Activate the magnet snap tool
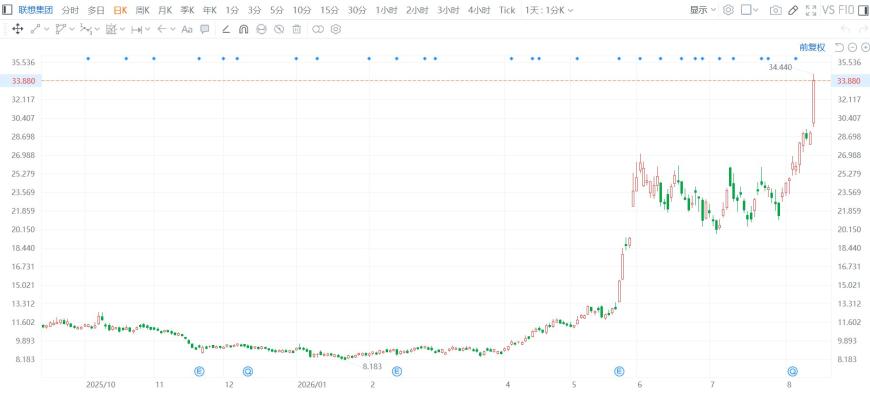Image resolution: width=870 pixels, height=394 pixels. coord(244,29)
